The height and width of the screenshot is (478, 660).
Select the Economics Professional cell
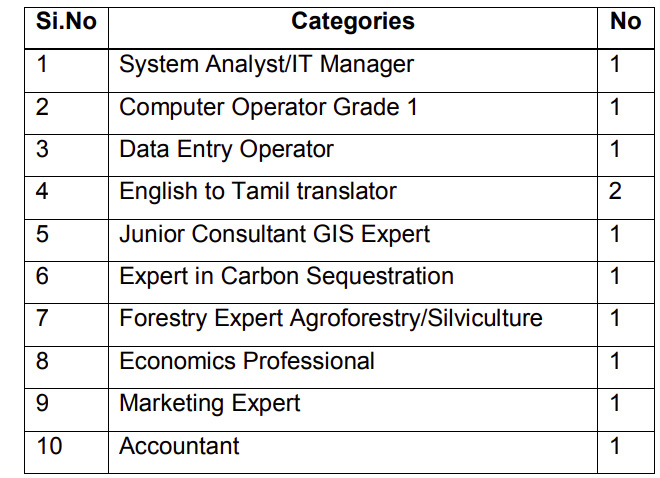(x=247, y=361)
